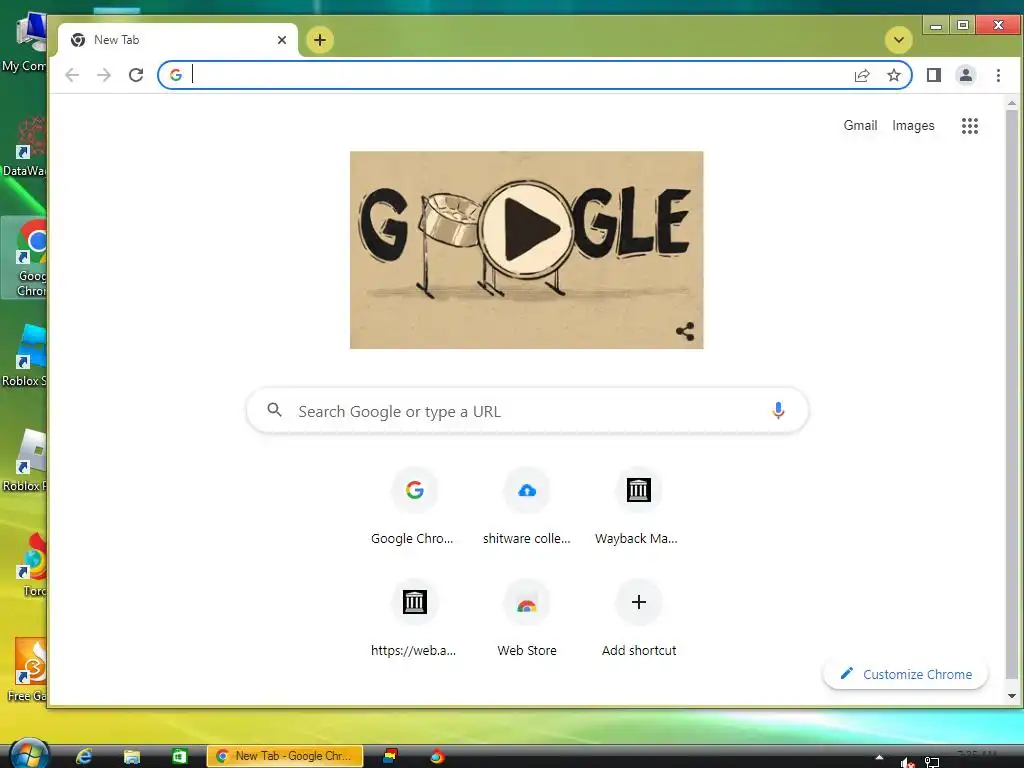The image size is (1024, 768).
Task: Select the New Tab - Google Chrome taskbar button
Action: (284, 756)
